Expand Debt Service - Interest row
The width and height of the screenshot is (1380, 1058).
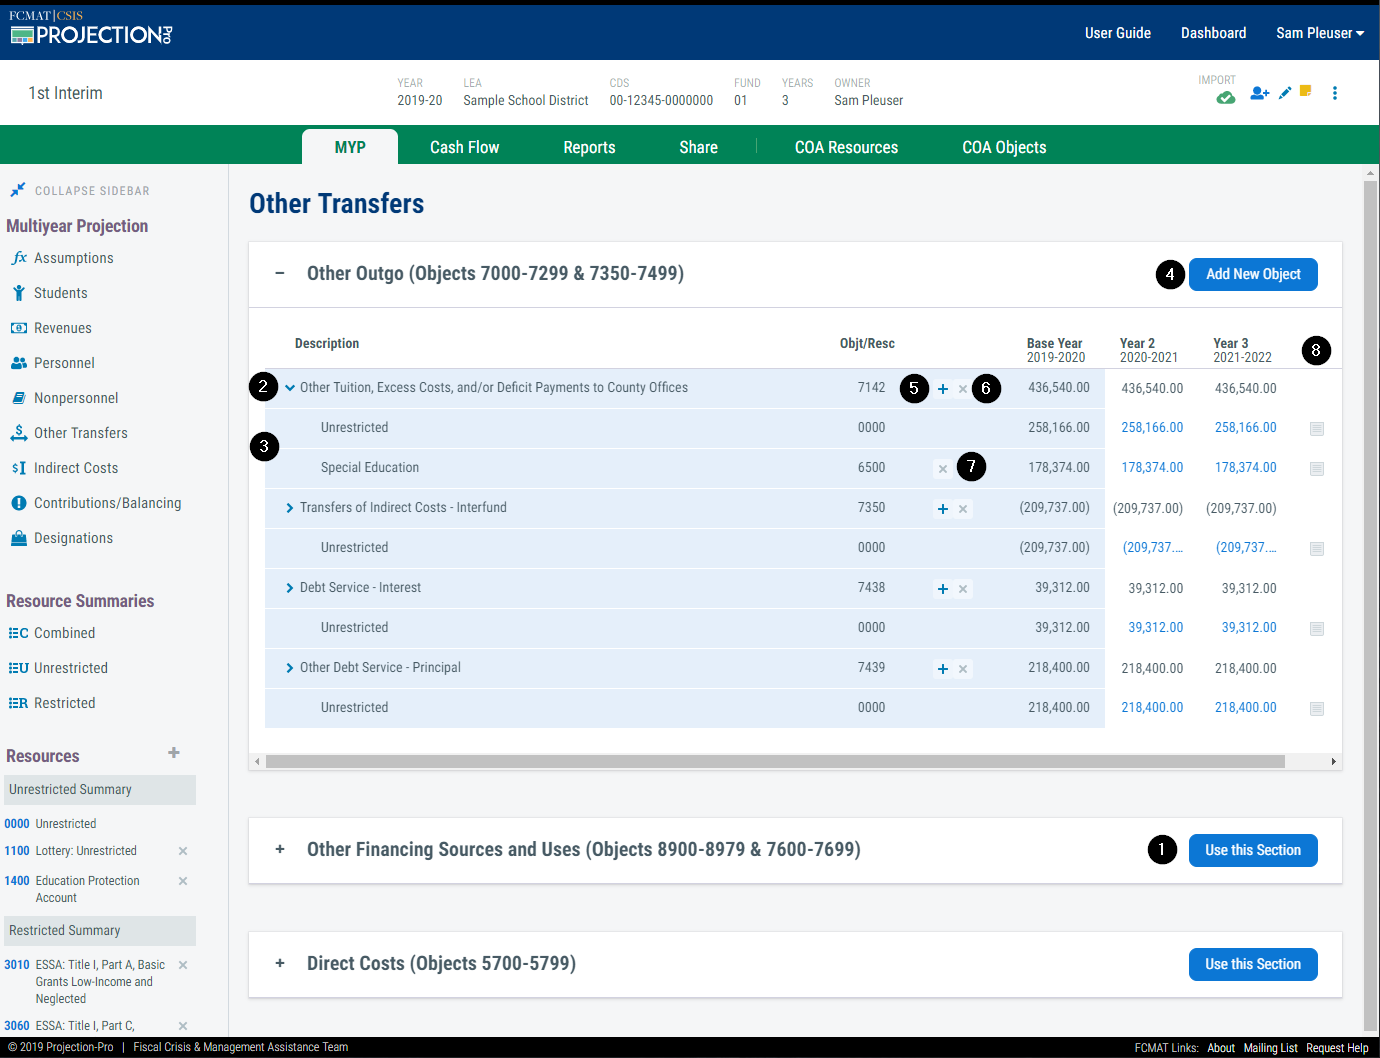point(290,588)
